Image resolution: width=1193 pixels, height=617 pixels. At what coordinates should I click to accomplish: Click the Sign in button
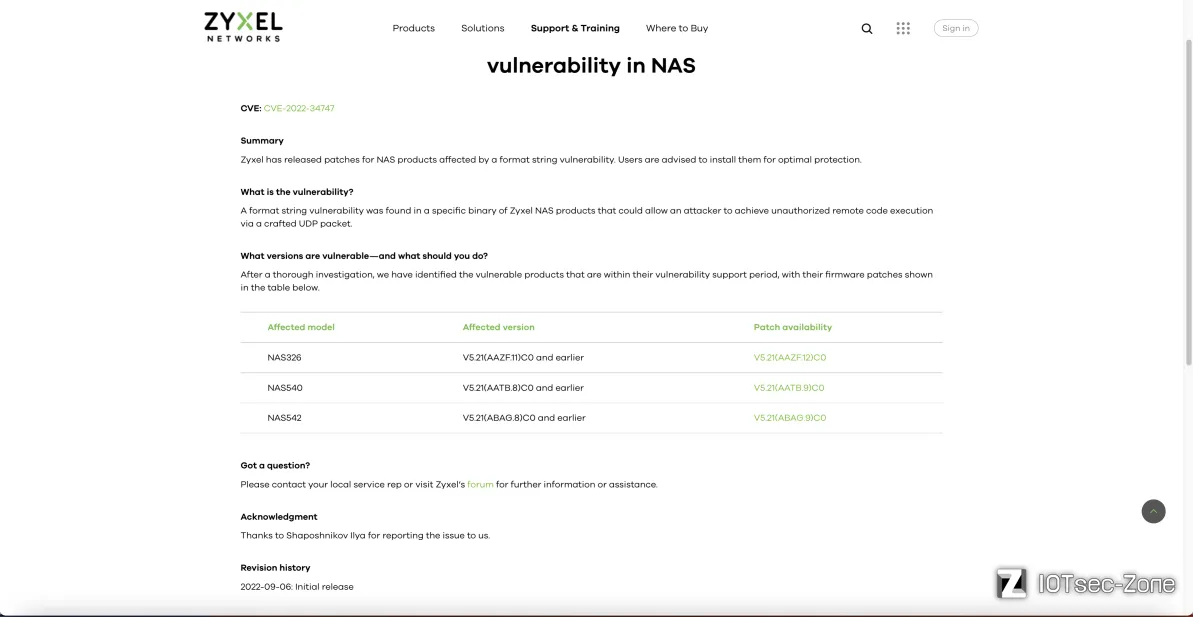956,28
